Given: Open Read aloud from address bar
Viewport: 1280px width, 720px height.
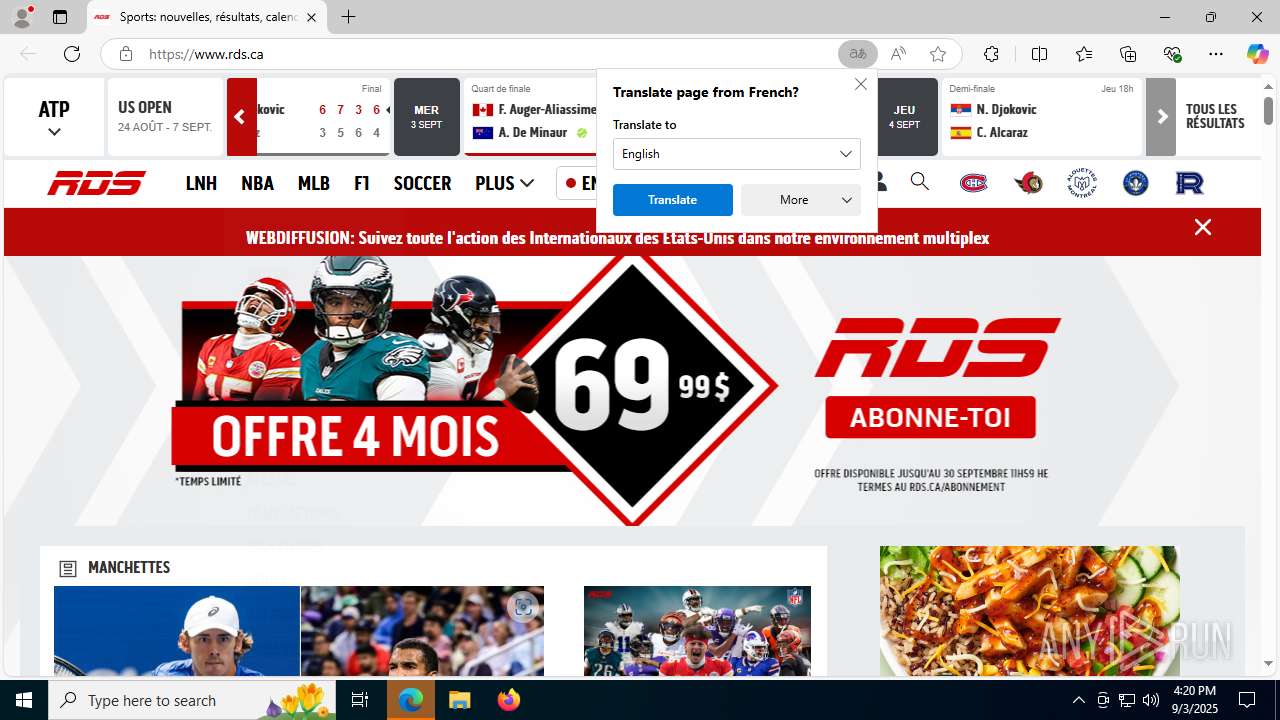Looking at the screenshot, I should click(x=898, y=54).
